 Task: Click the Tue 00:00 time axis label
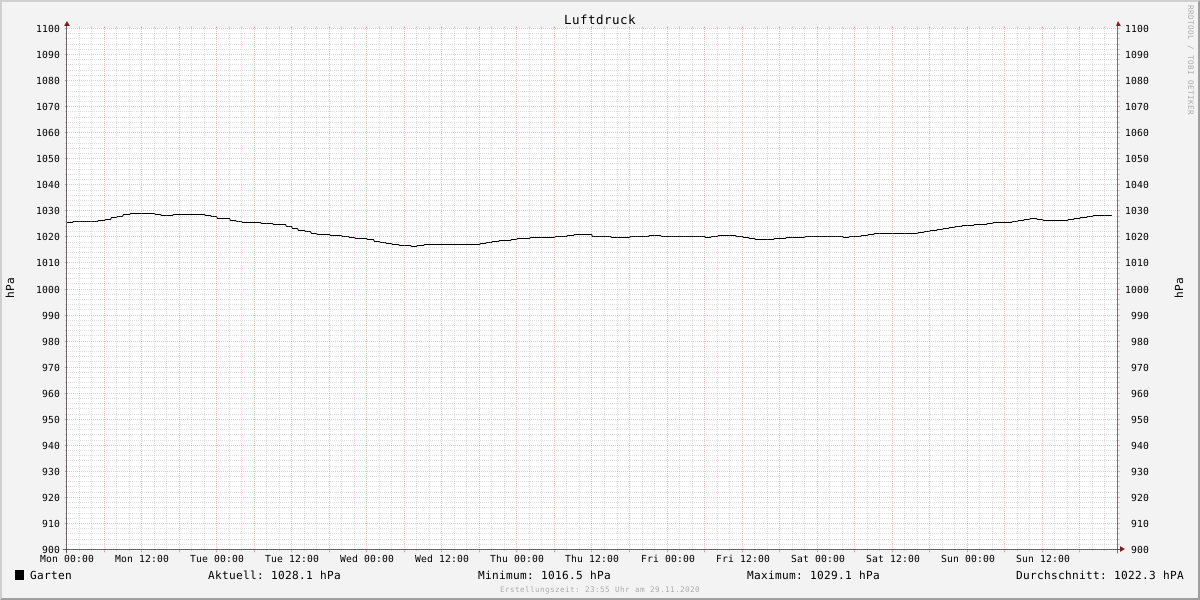click(x=217, y=559)
